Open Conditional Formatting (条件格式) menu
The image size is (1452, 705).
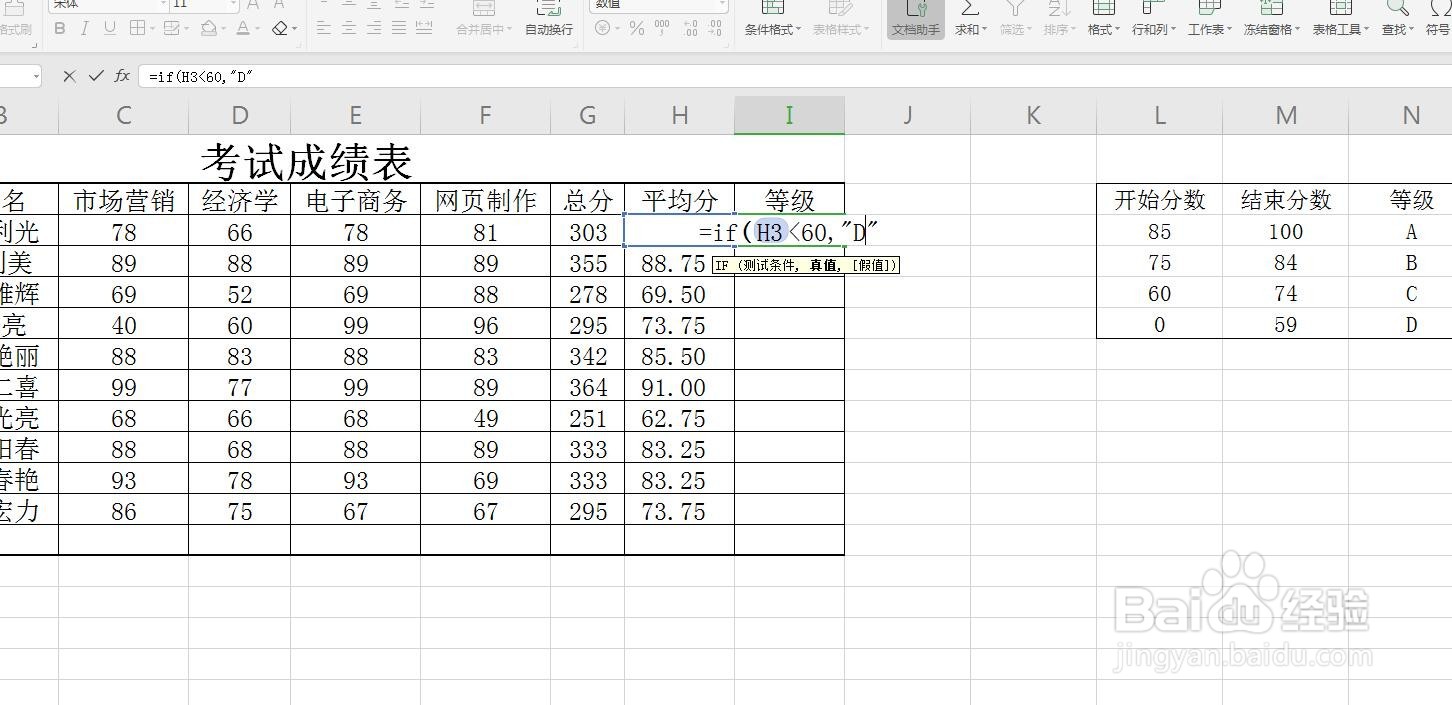pyautogui.click(x=773, y=19)
